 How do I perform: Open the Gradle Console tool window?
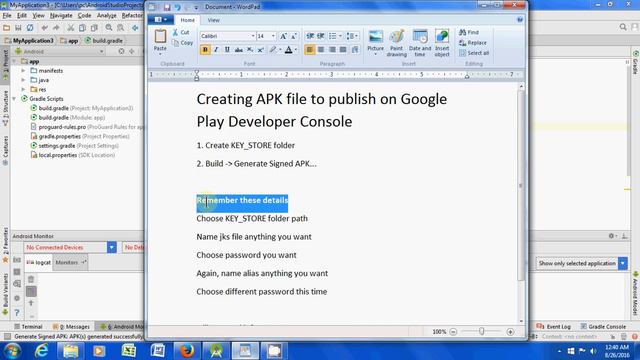point(603,327)
